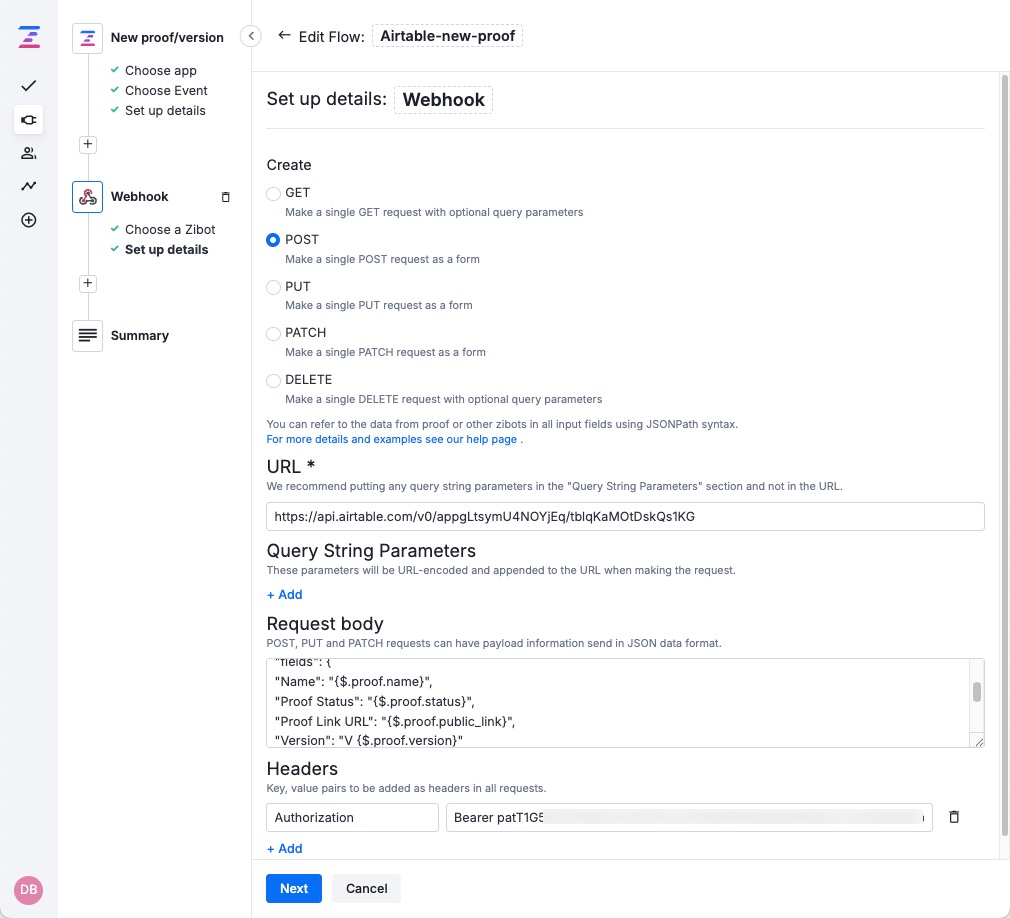The height and width of the screenshot is (918, 1010).
Task: Open the contacts people icon in sidebar
Action: (28, 153)
